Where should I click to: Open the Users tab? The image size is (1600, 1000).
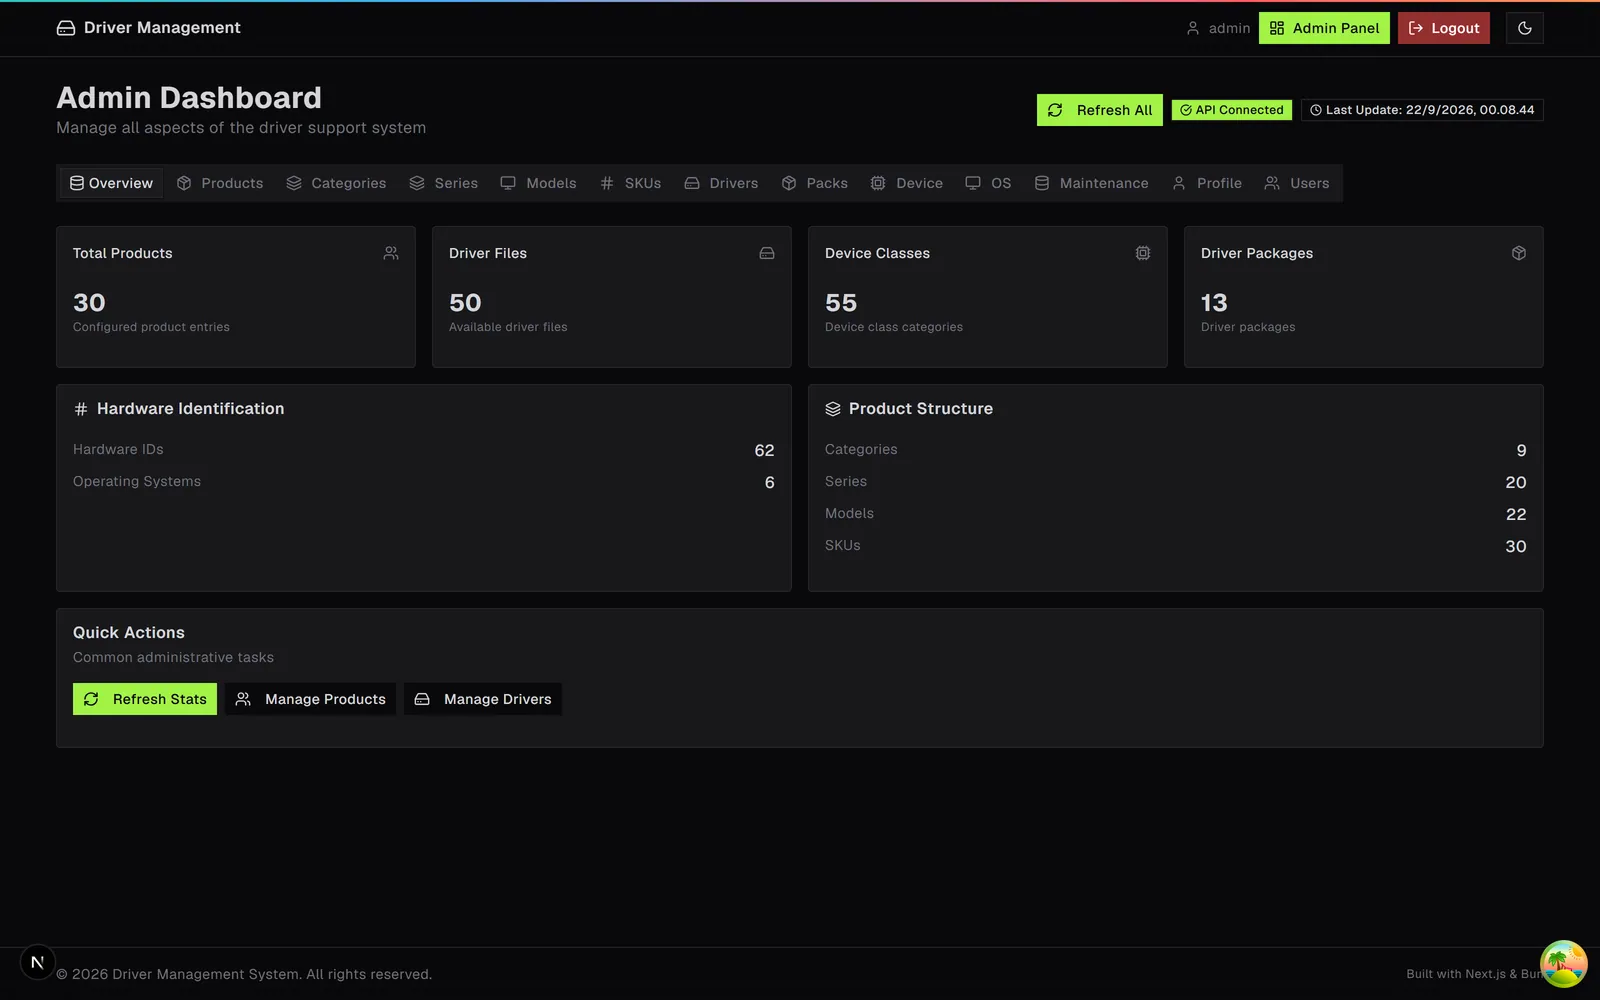point(1297,183)
